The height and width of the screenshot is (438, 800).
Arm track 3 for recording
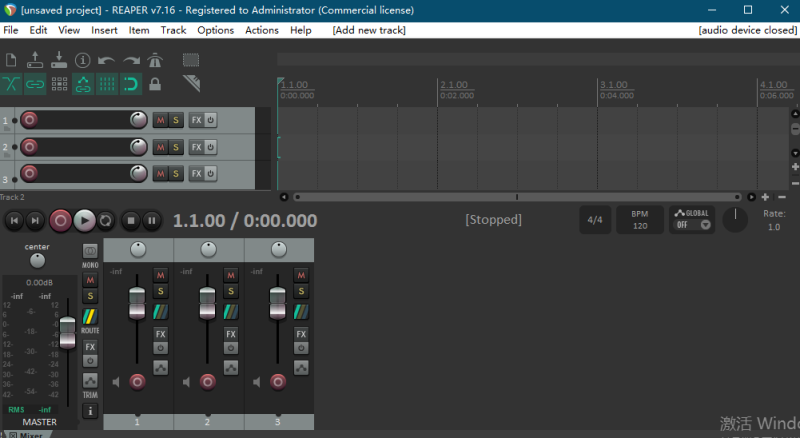point(29,174)
